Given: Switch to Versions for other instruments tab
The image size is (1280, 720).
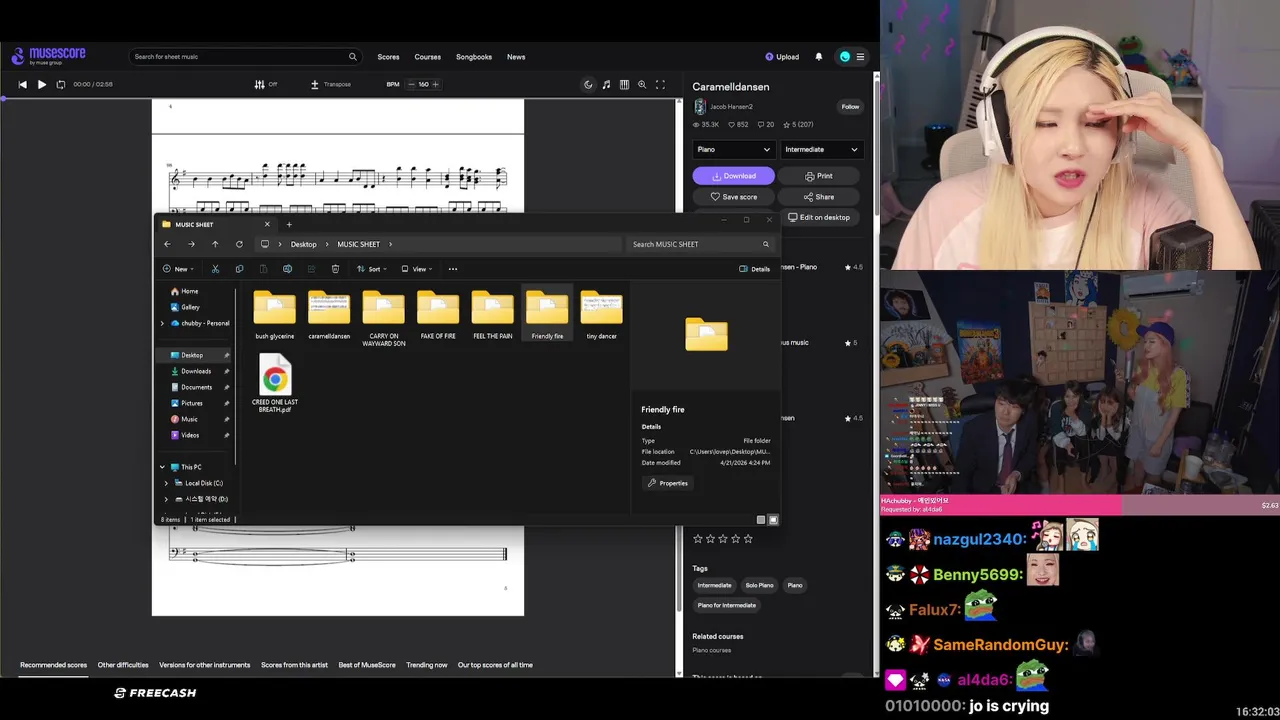Looking at the screenshot, I should point(205,665).
